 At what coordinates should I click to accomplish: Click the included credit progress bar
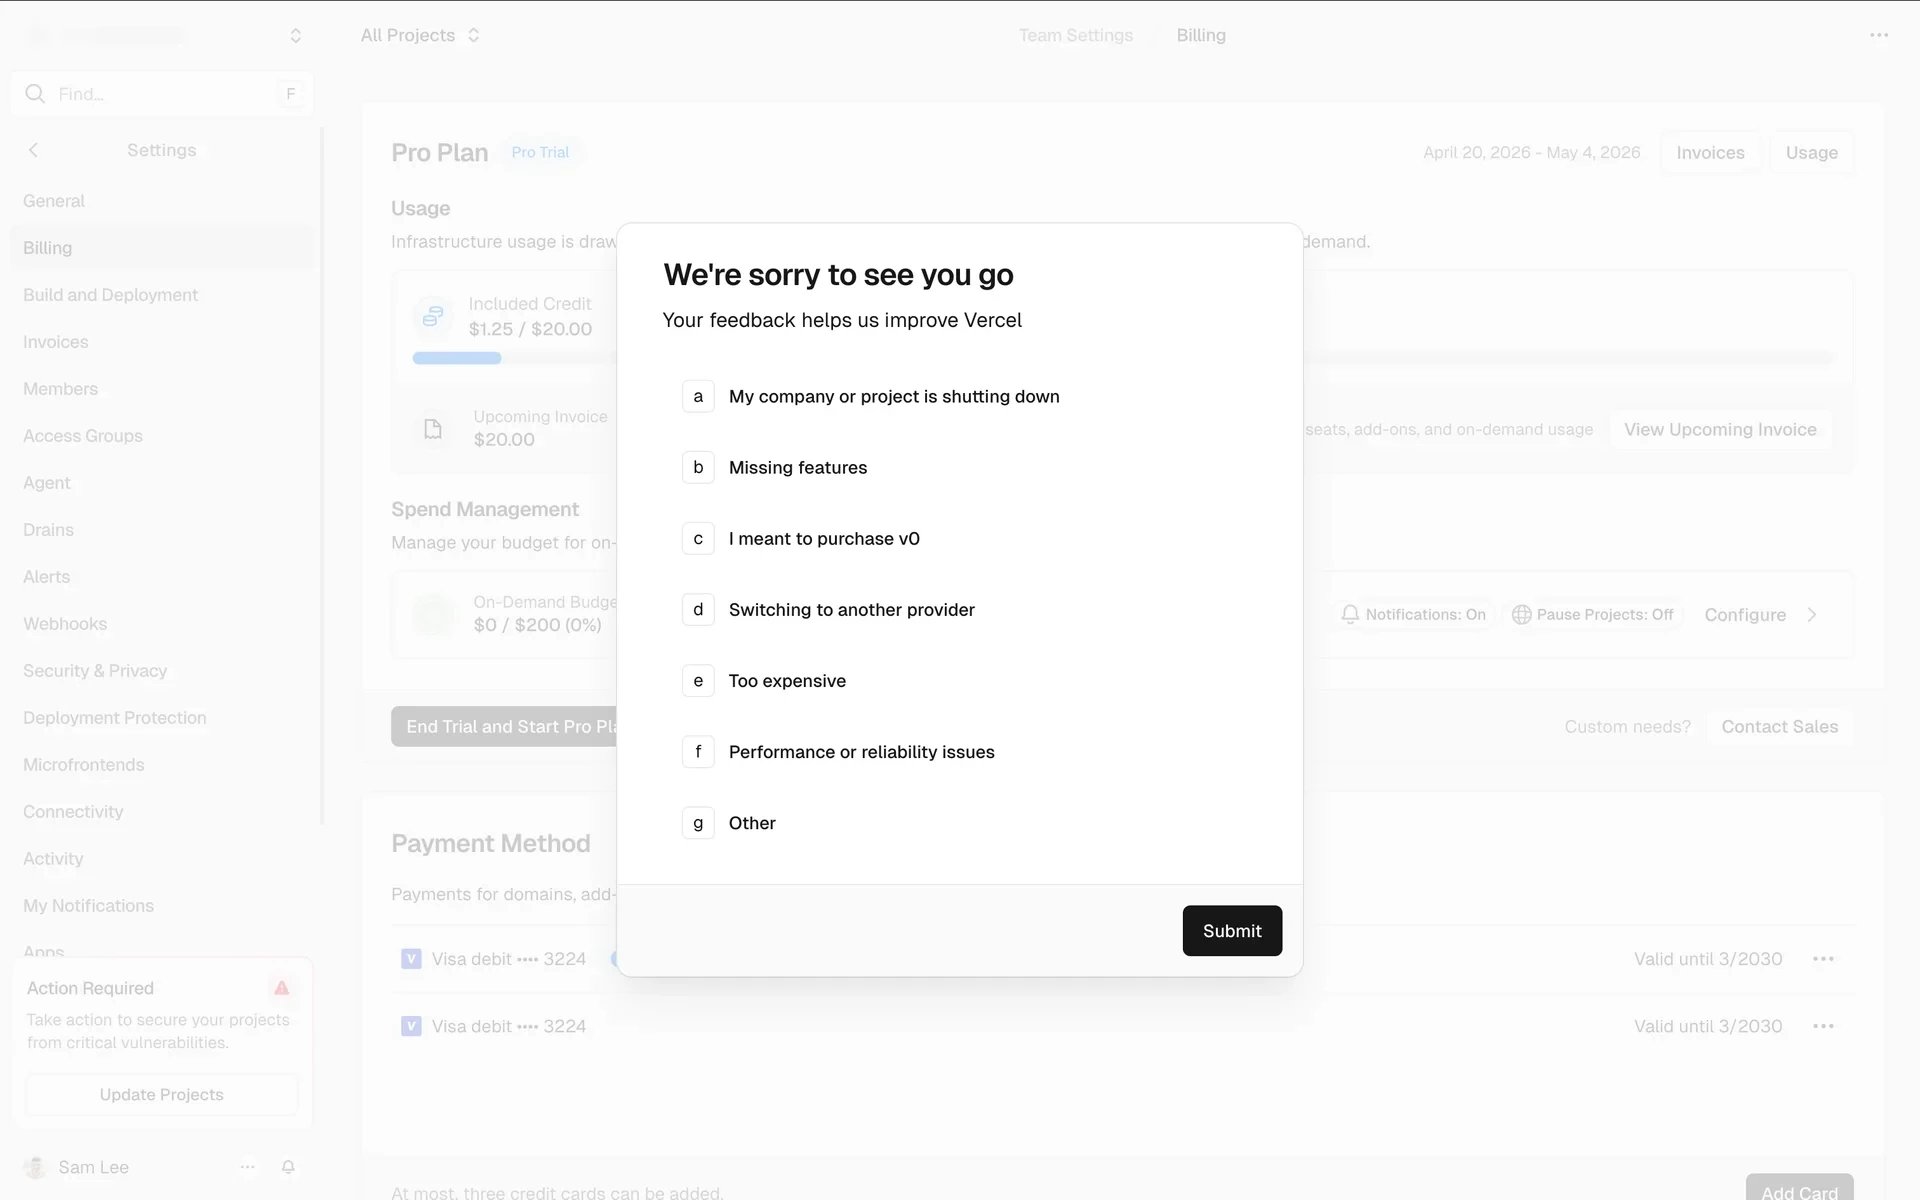pyautogui.click(x=1123, y=358)
